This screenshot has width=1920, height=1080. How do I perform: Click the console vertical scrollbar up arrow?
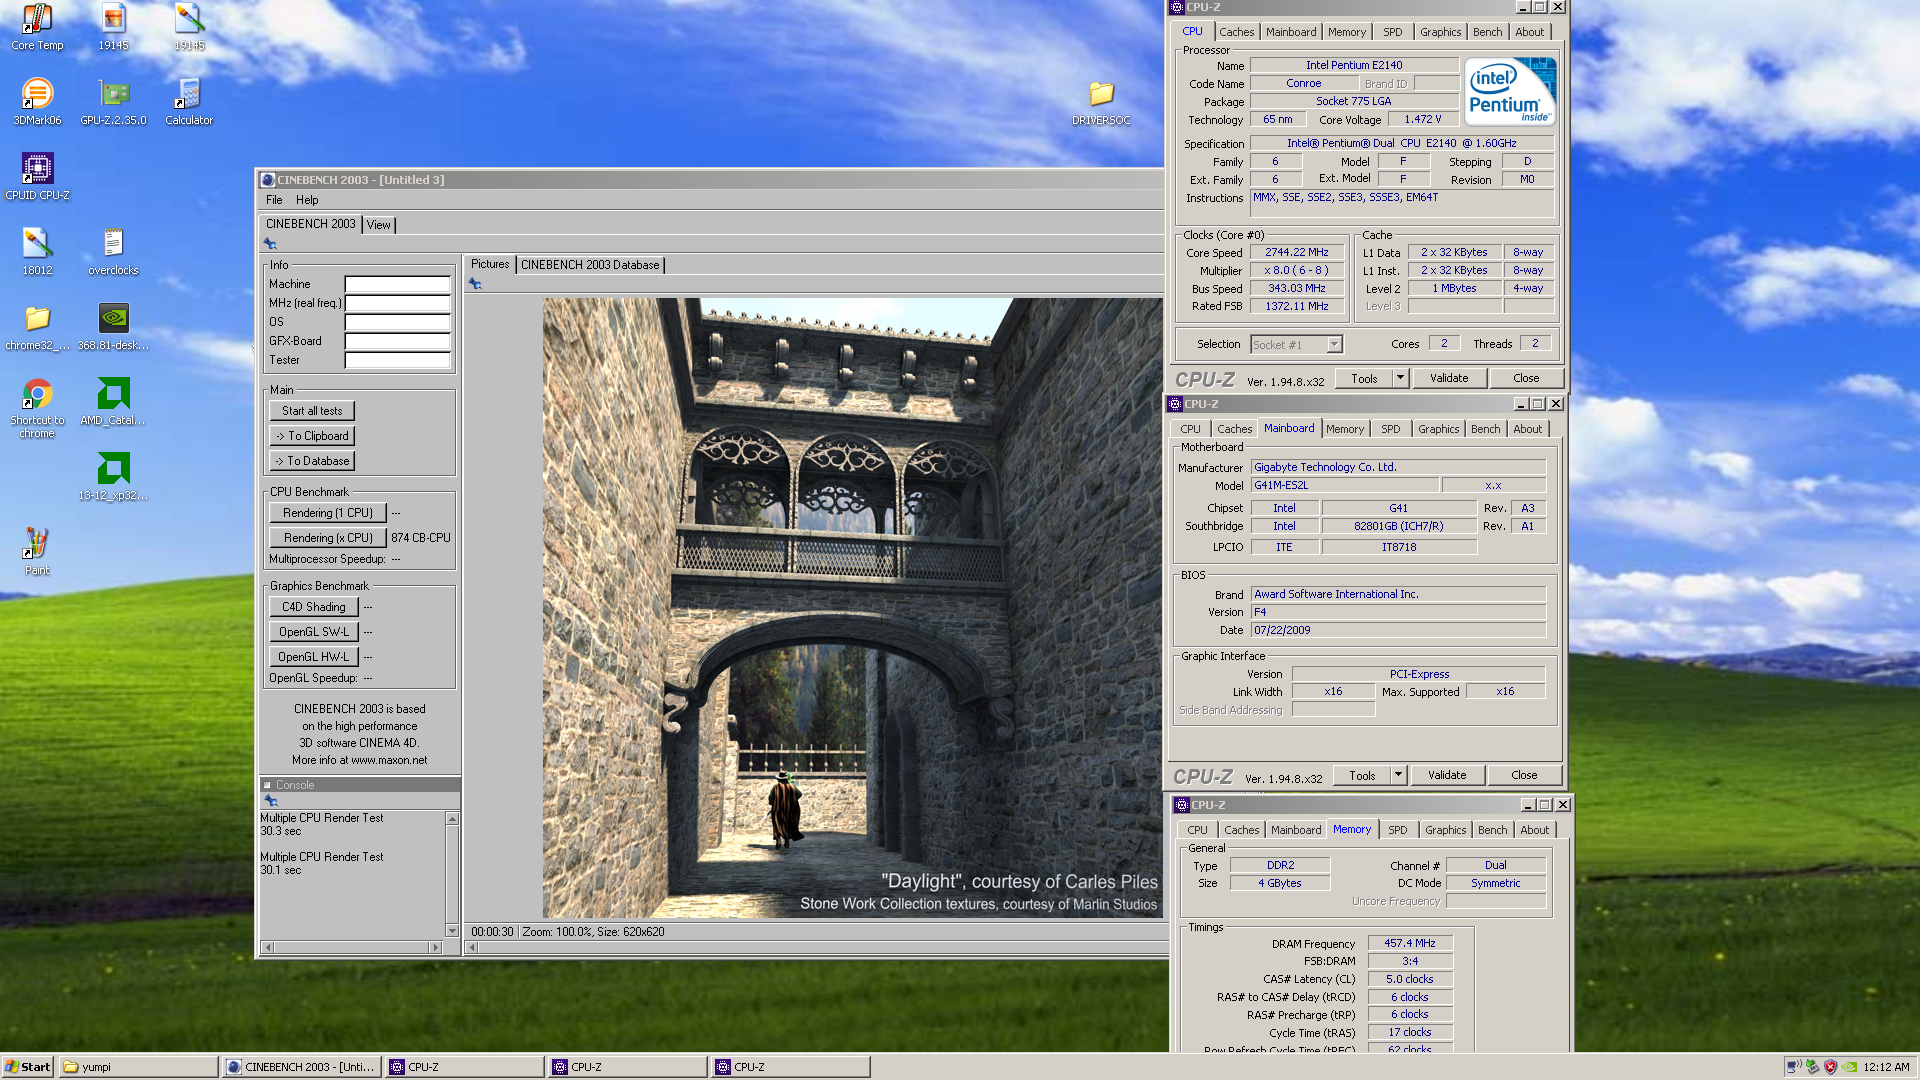tap(452, 819)
